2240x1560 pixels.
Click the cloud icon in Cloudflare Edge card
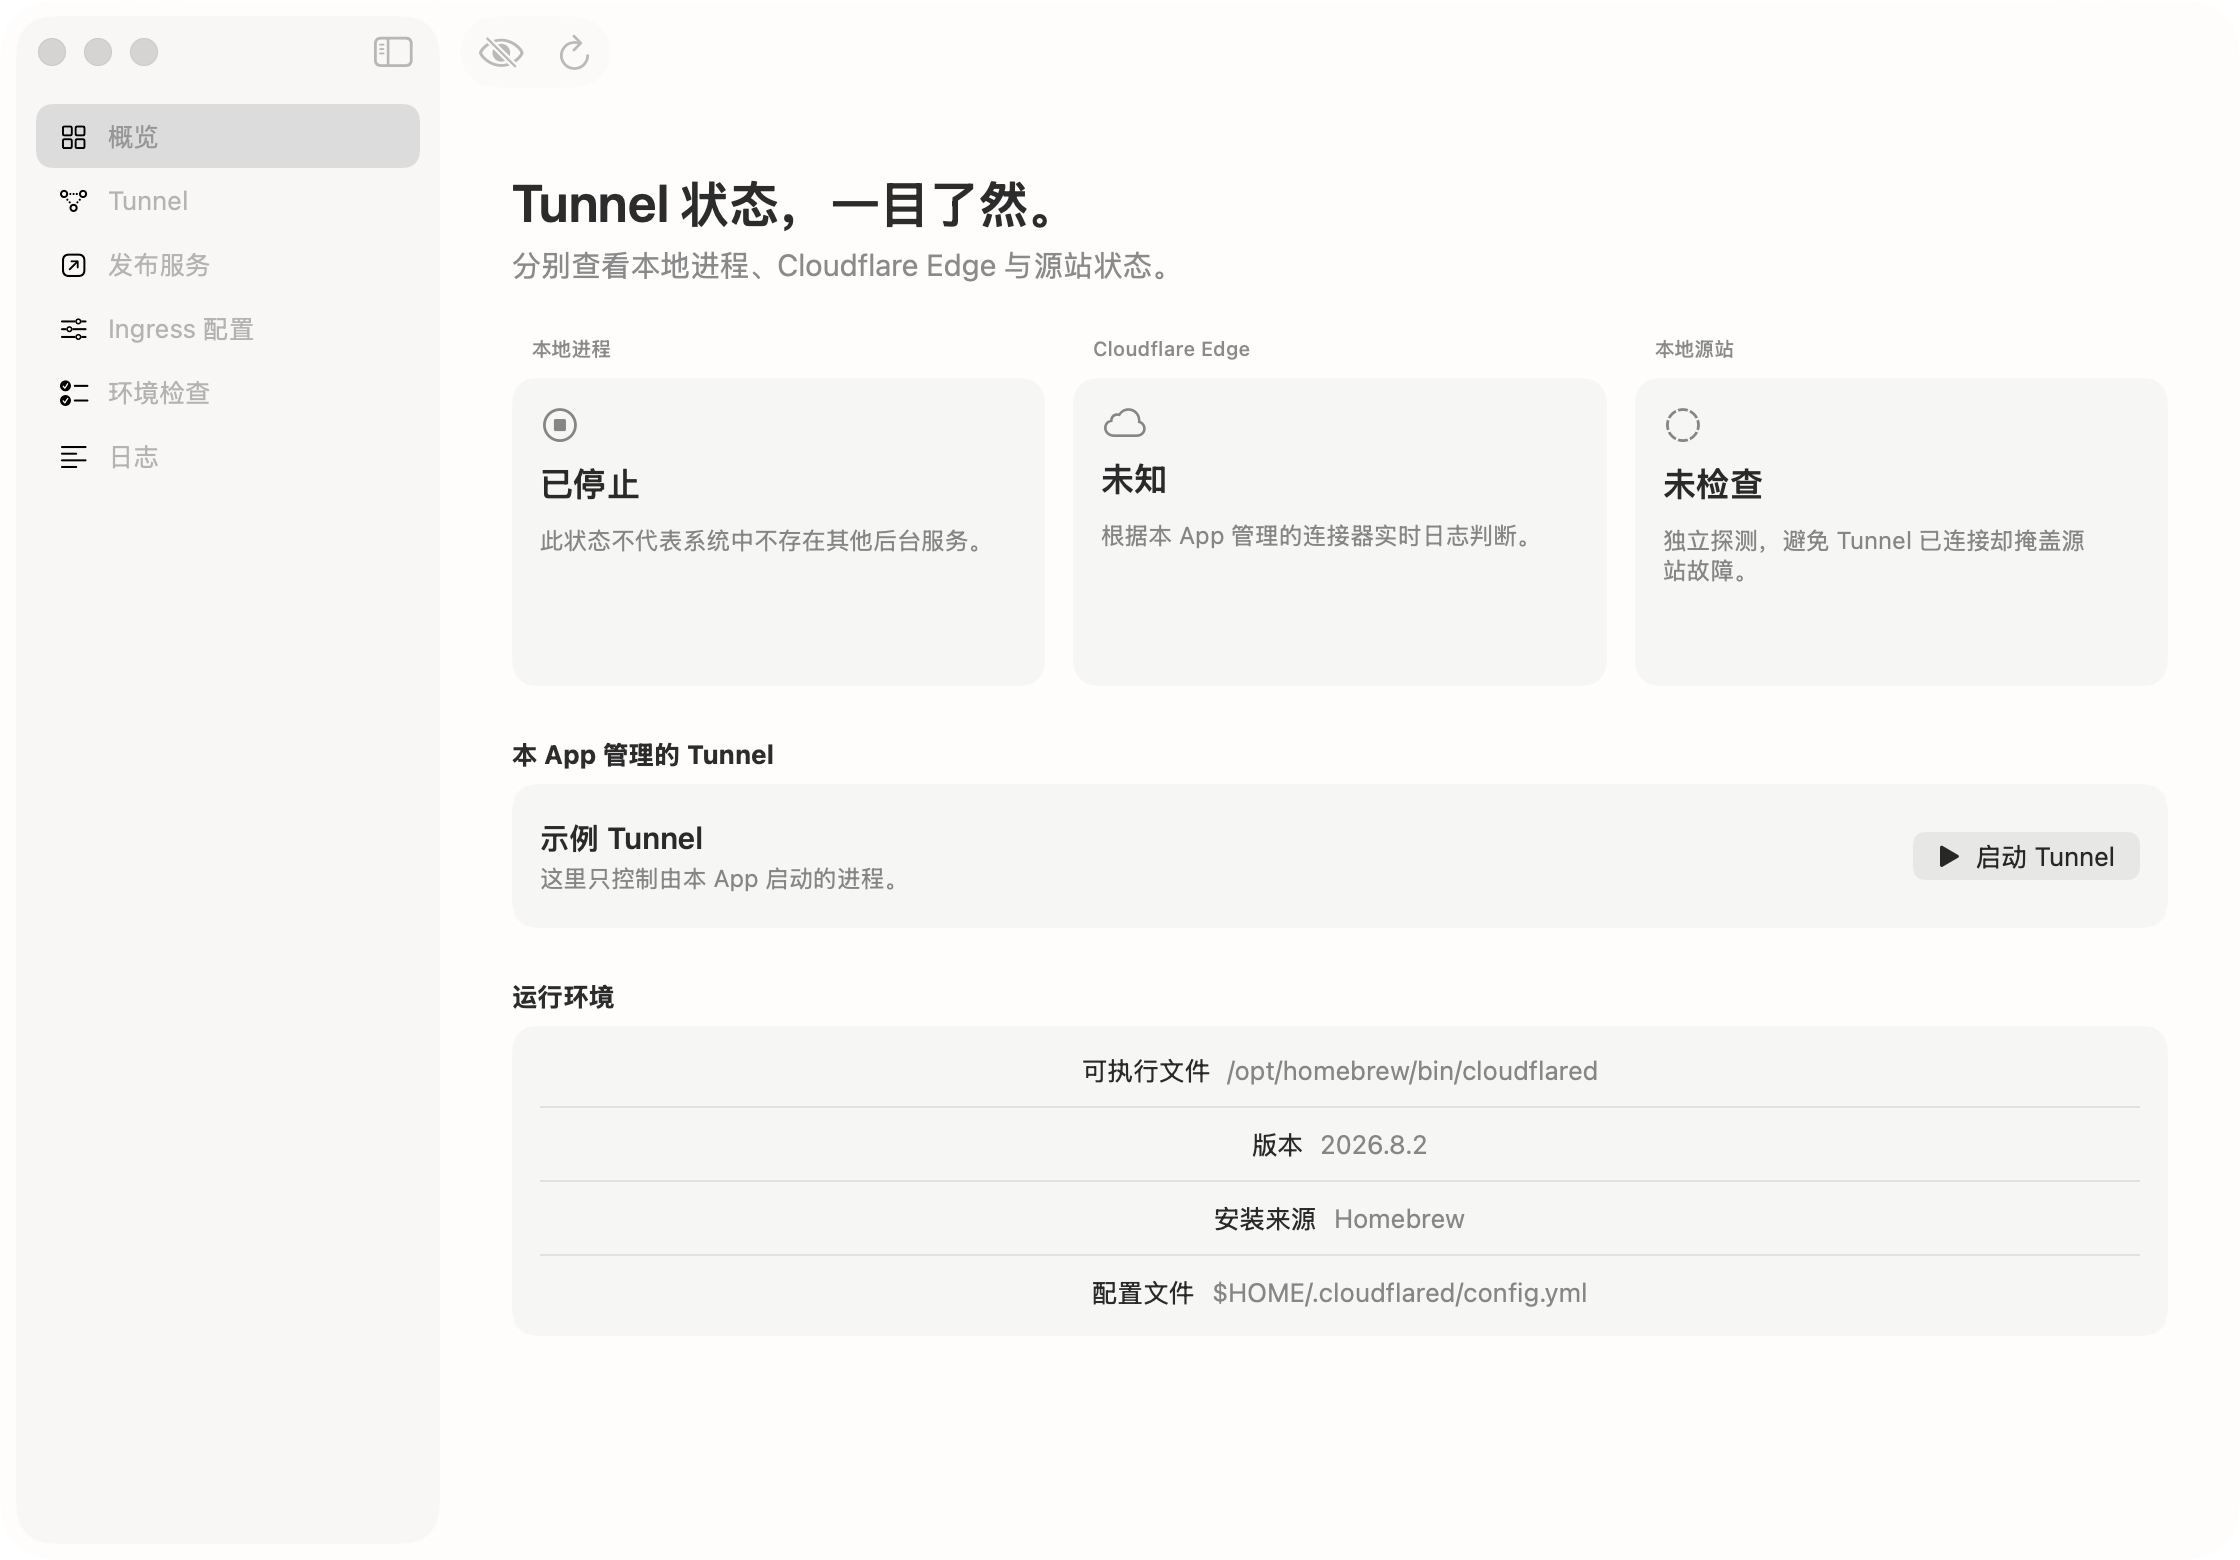click(1125, 423)
